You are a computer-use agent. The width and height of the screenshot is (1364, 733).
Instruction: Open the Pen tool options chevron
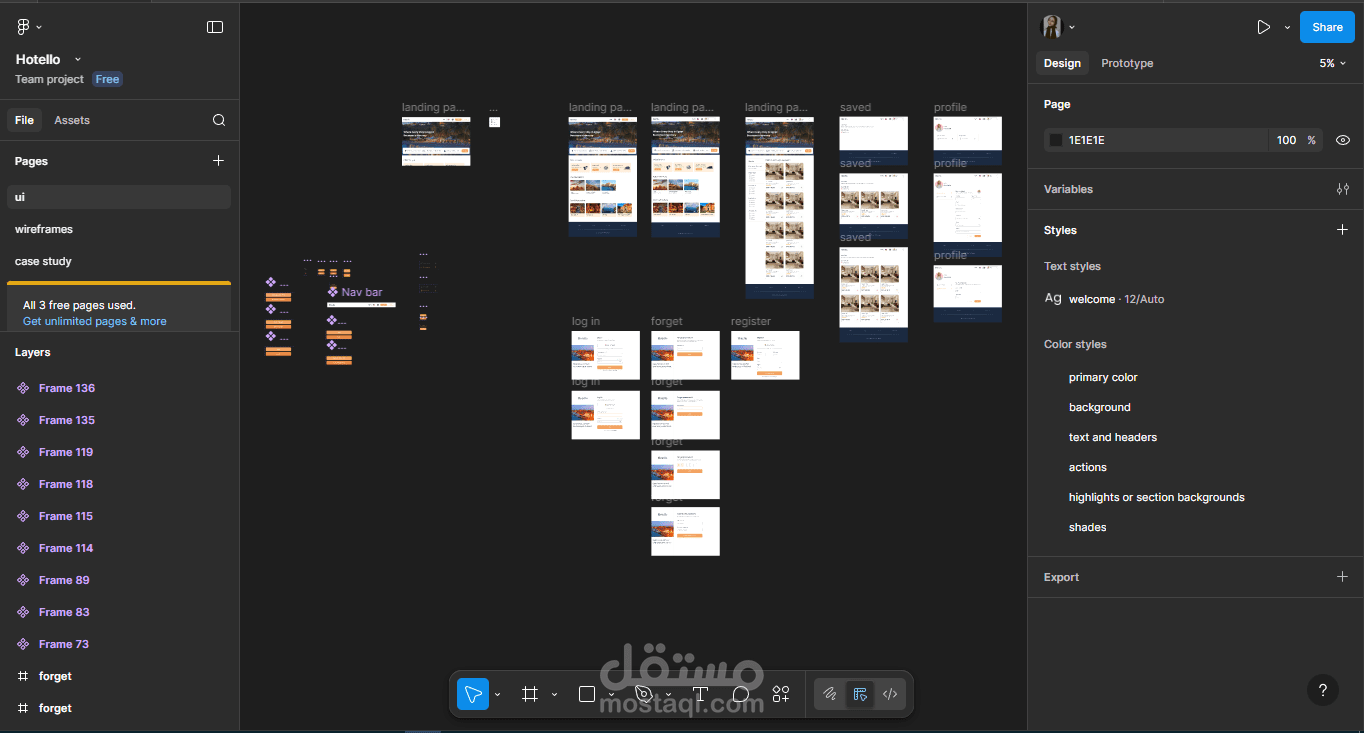[668, 694]
